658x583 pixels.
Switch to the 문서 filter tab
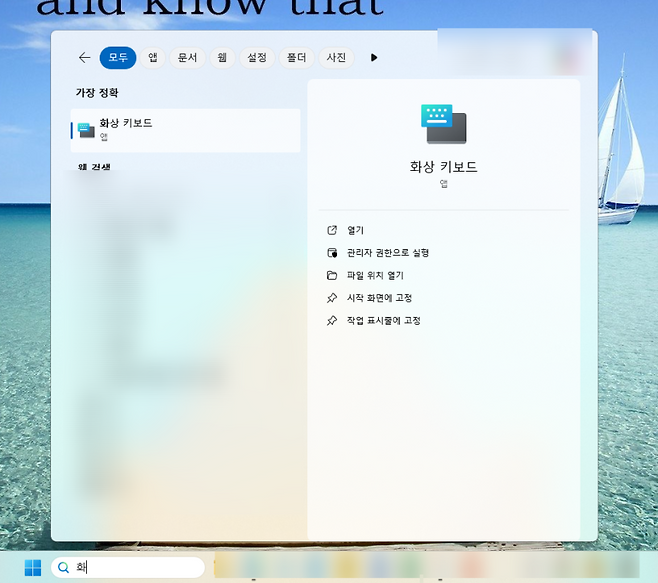[187, 58]
